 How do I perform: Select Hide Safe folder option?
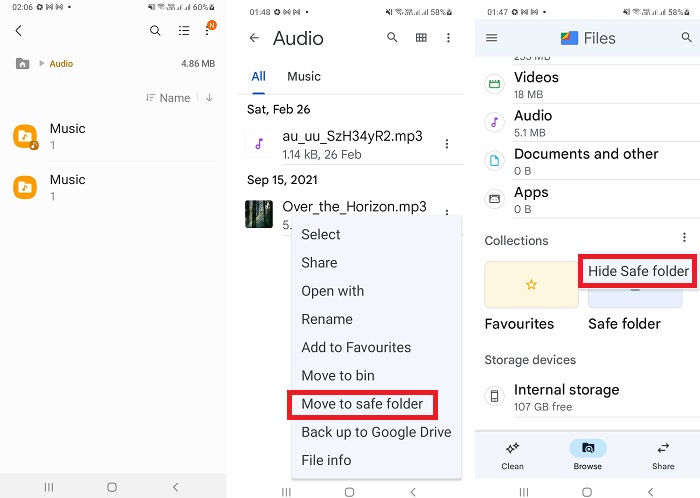pos(638,271)
